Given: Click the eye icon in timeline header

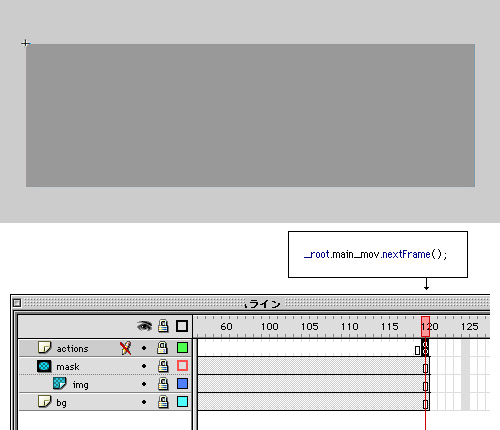Looking at the screenshot, I should [144, 326].
